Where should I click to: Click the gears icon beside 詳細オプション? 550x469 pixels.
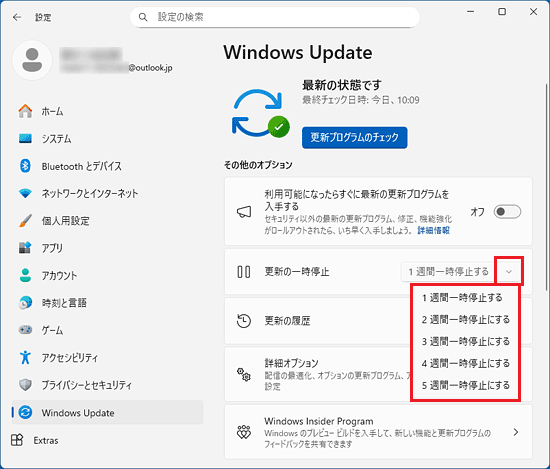(x=244, y=375)
